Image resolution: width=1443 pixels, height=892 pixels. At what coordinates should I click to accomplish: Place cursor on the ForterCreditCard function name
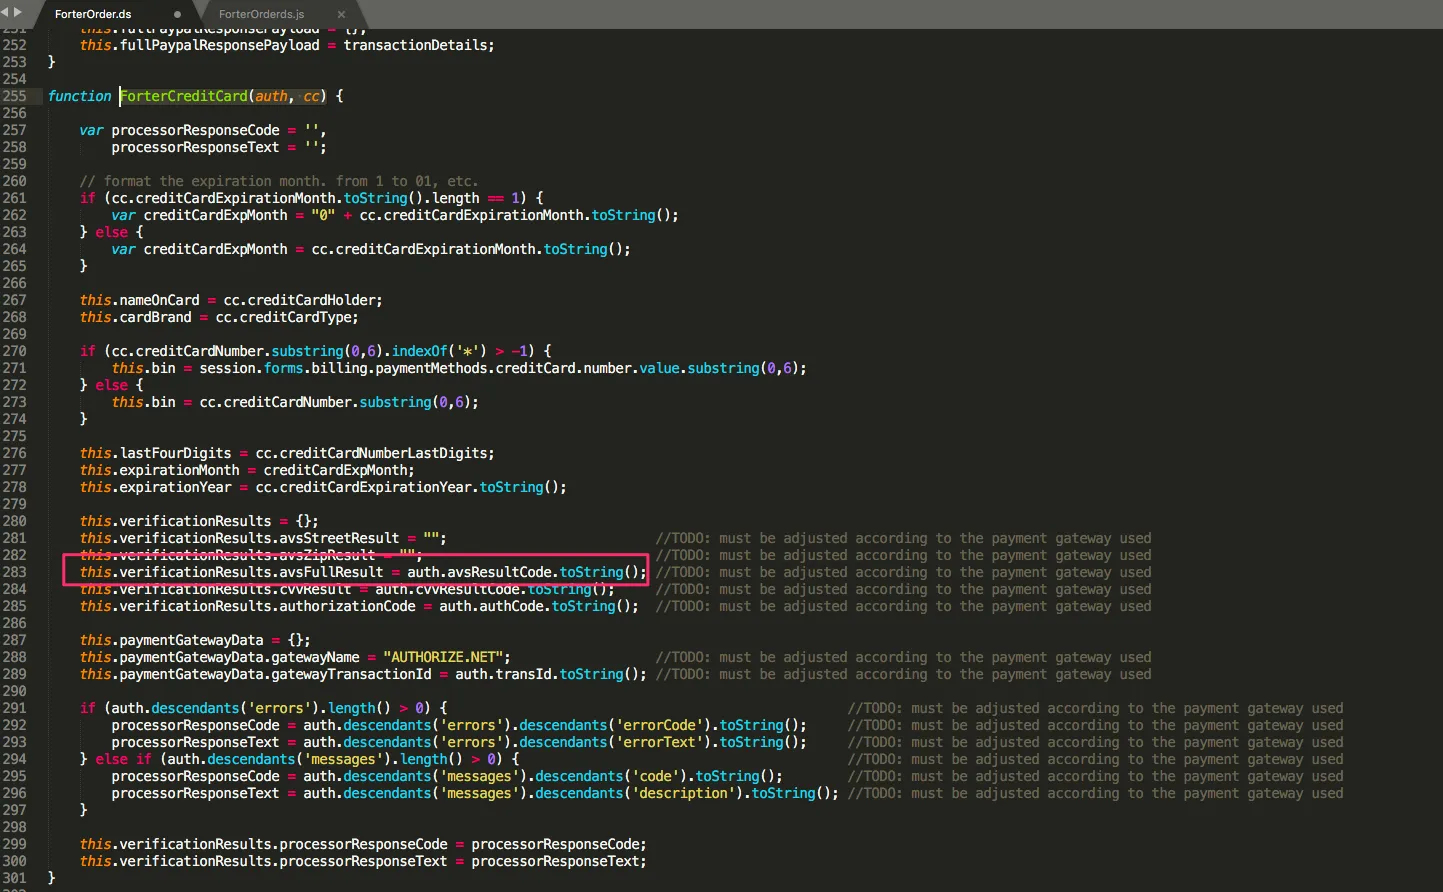pyautogui.click(x=184, y=96)
